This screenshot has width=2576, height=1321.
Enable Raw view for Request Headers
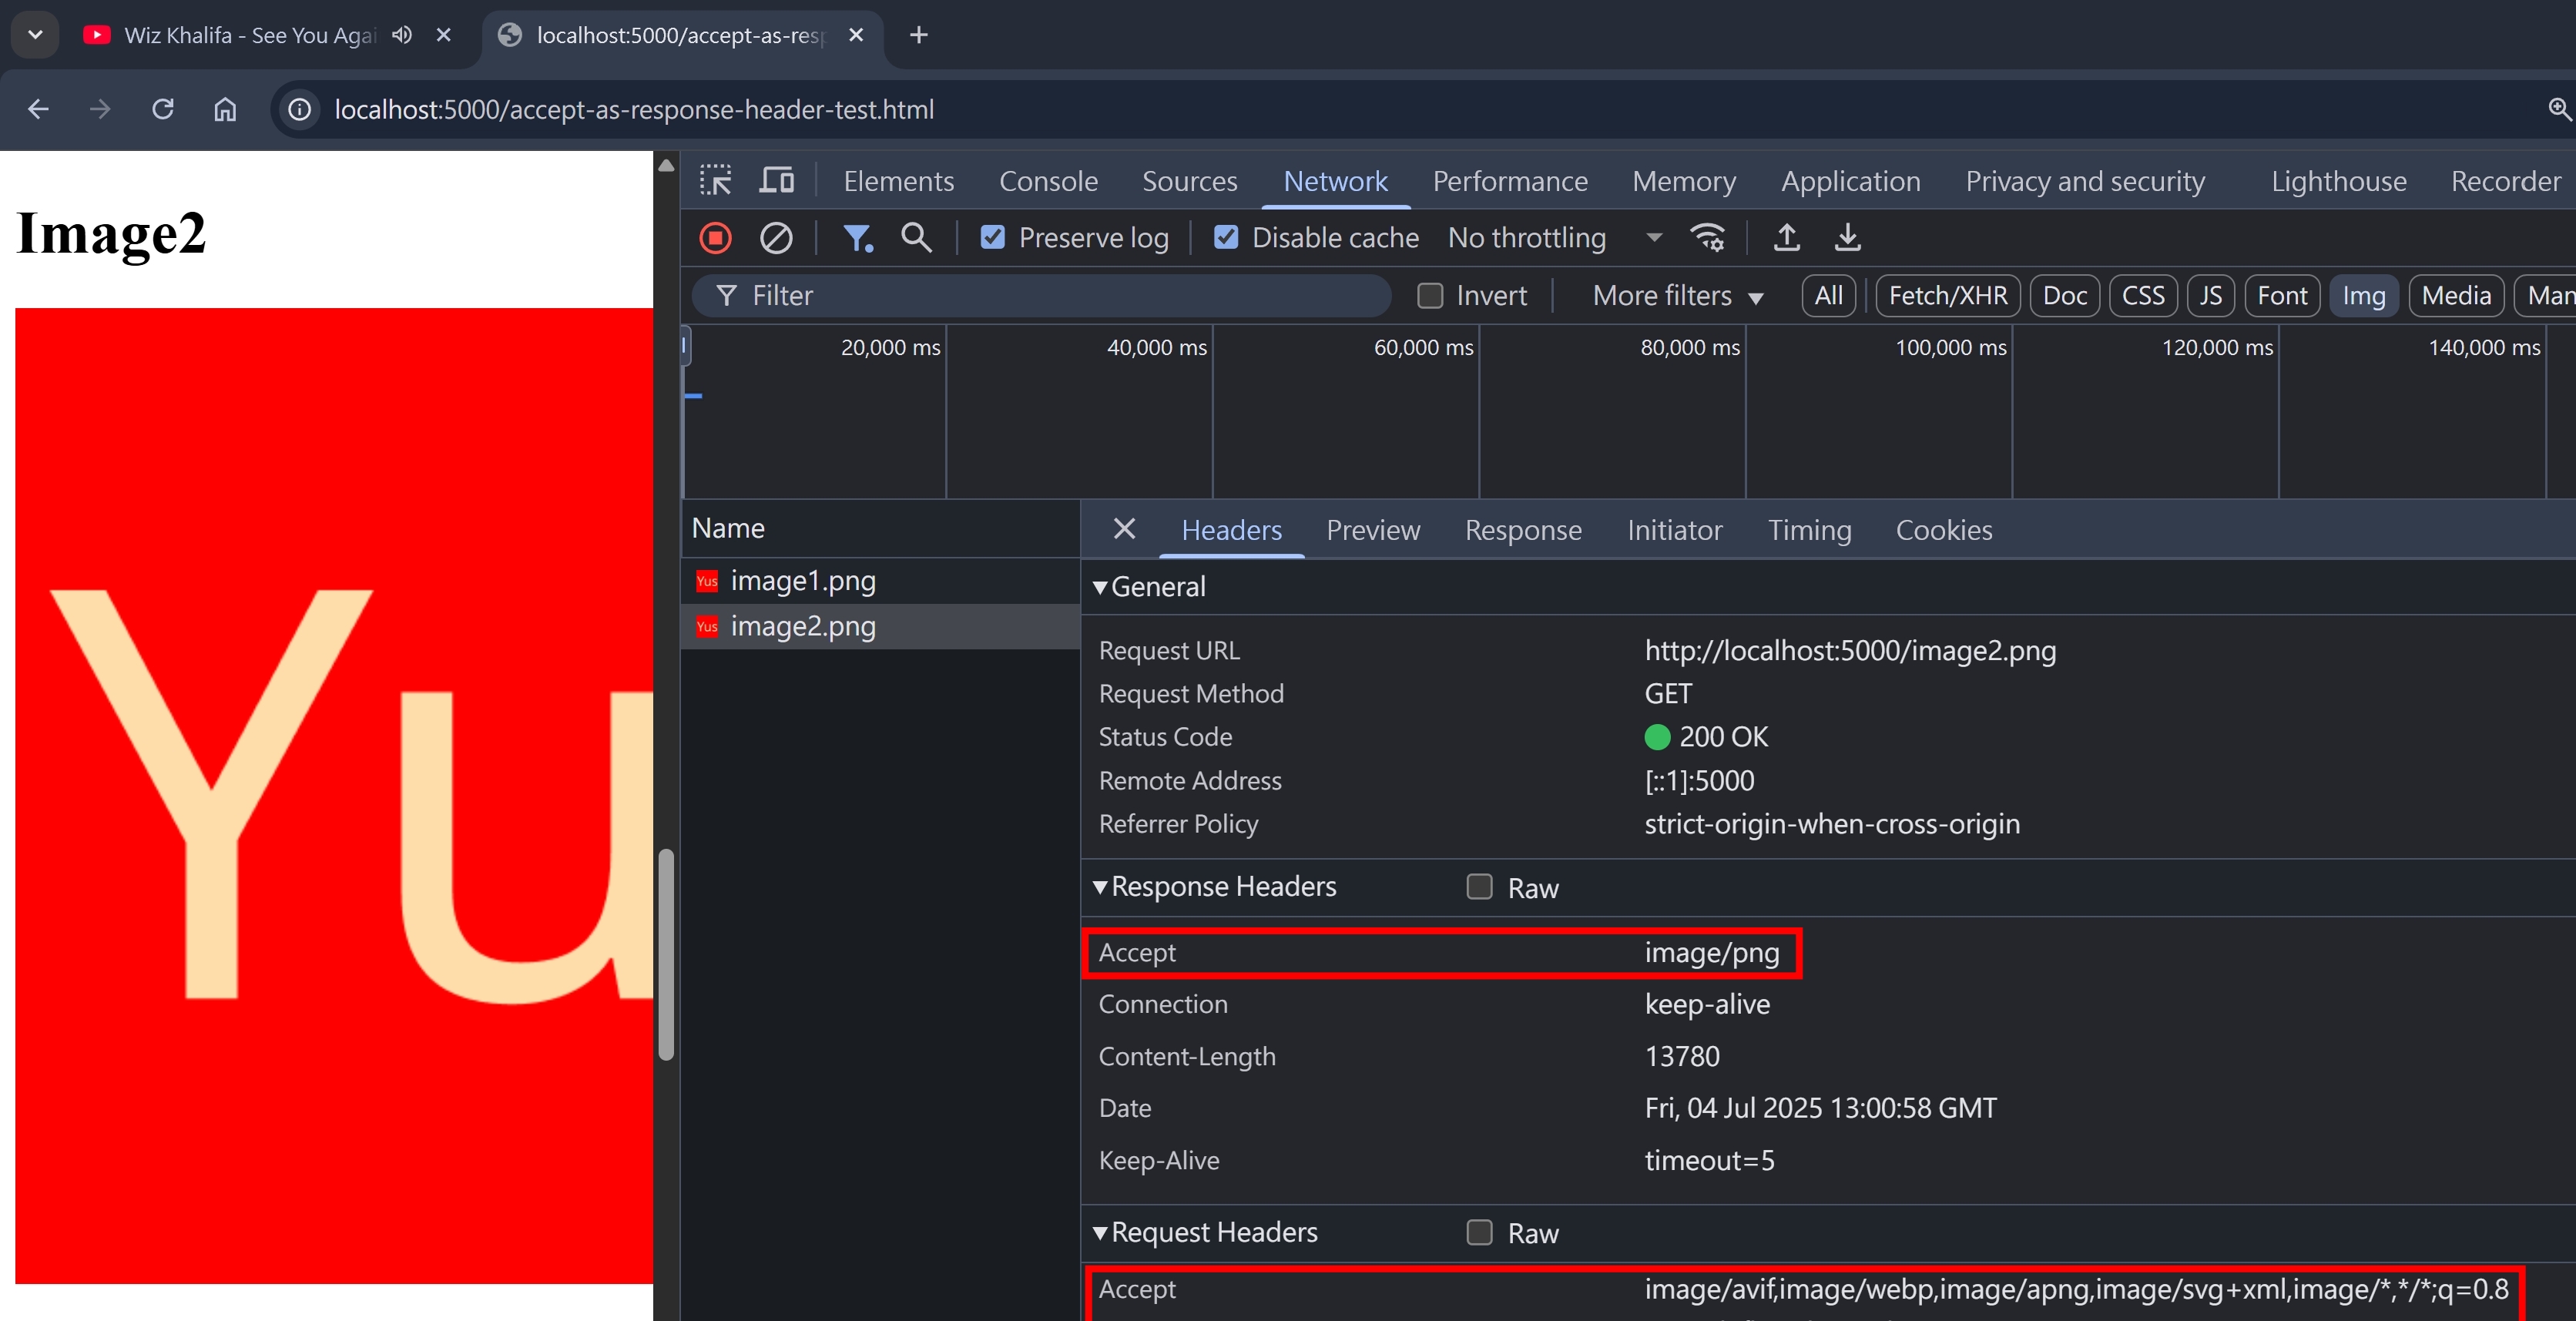point(1479,1232)
